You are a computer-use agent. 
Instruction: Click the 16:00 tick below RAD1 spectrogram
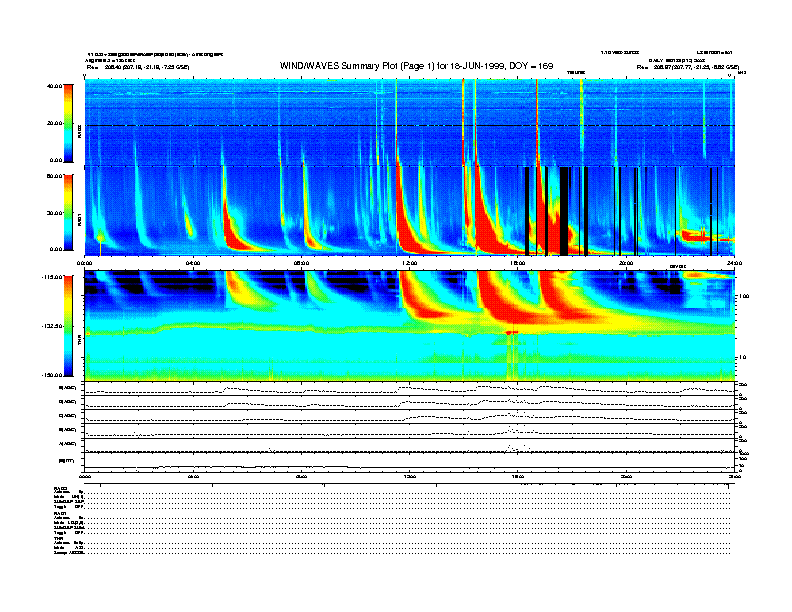[518, 263]
